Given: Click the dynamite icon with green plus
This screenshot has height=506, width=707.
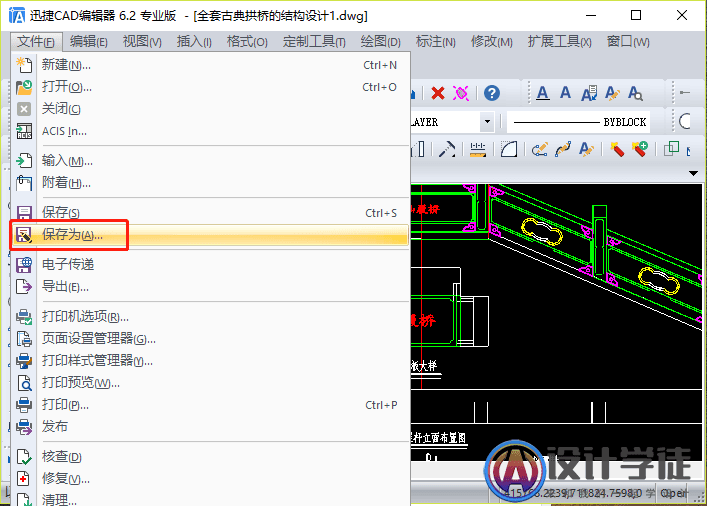Looking at the screenshot, I should [640, 149].
